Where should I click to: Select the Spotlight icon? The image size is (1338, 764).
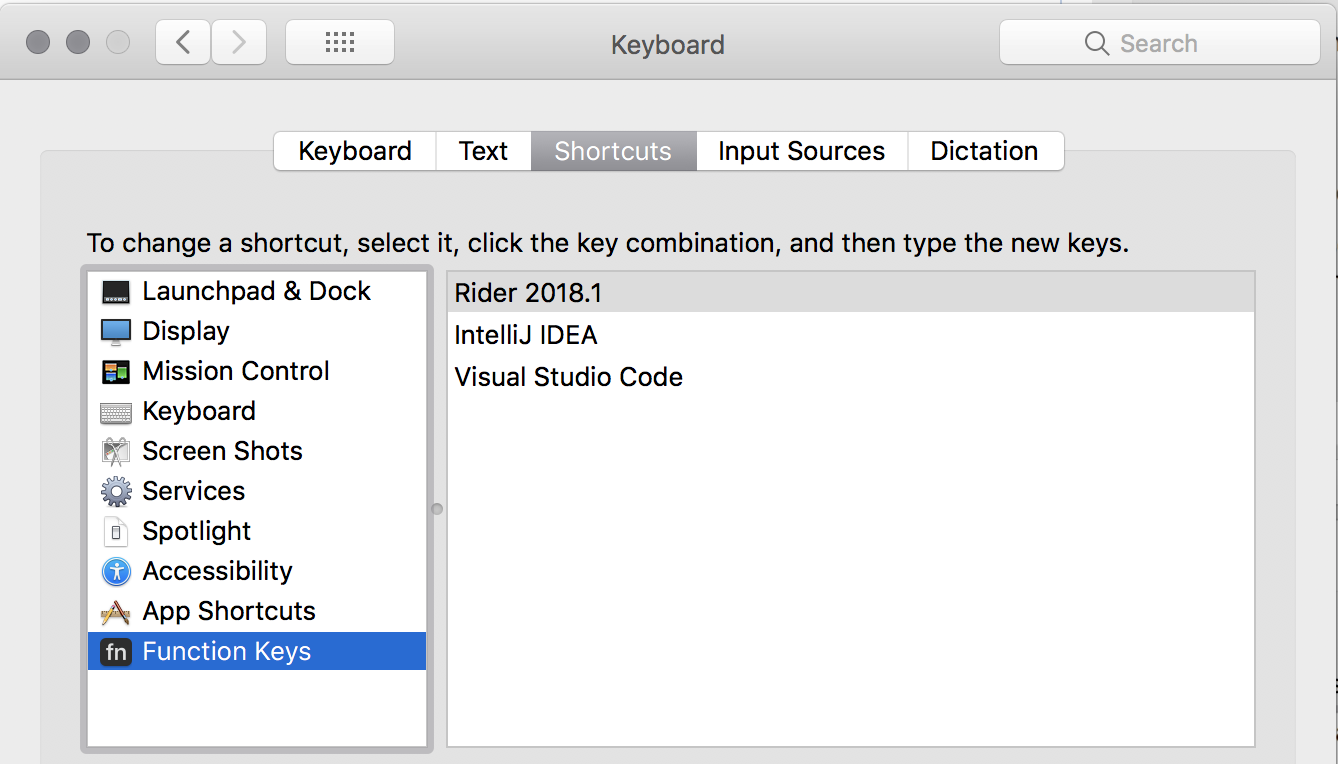[x=115, y=531]
